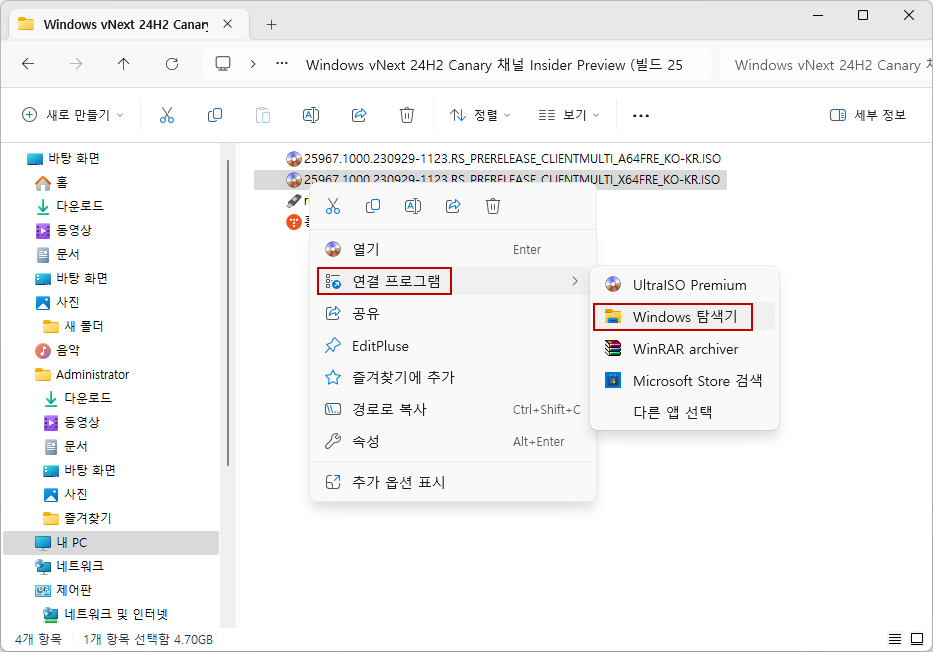
Task: Click the Rename icon in the context menu
Action: pos(413,206)
